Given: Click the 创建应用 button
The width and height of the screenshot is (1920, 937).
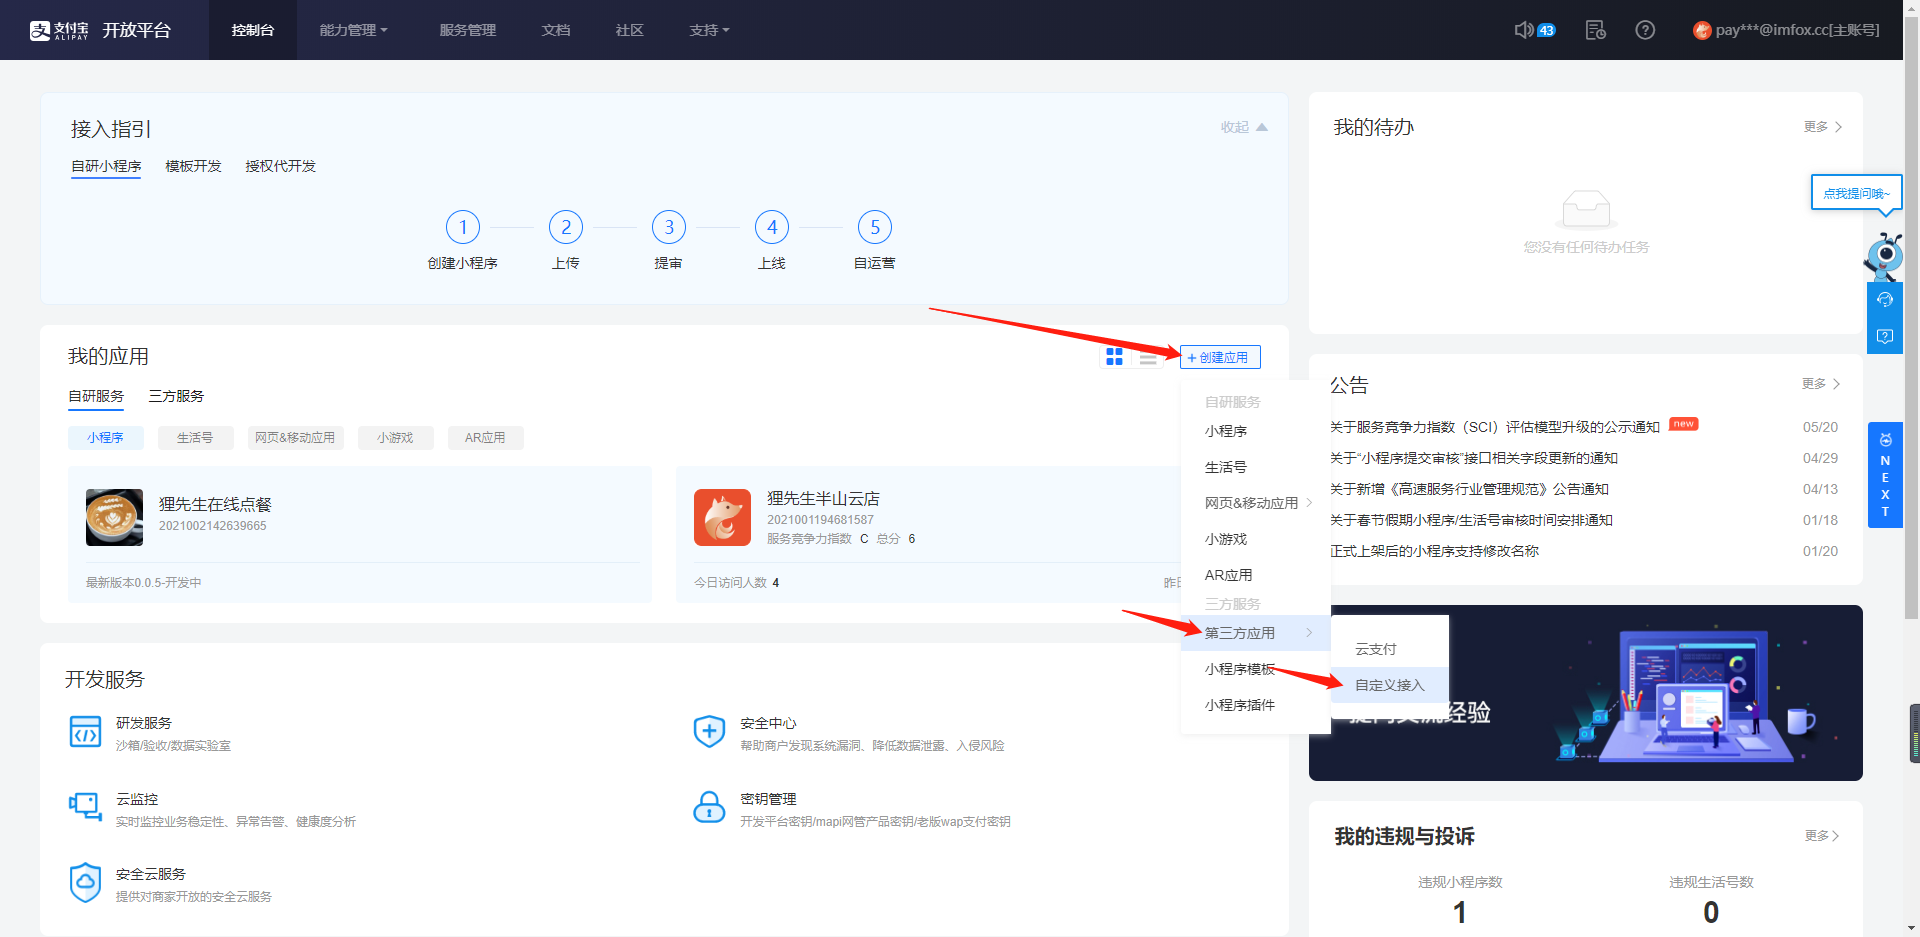Looking at the screenshot, I should click(x=1220, y=357).
